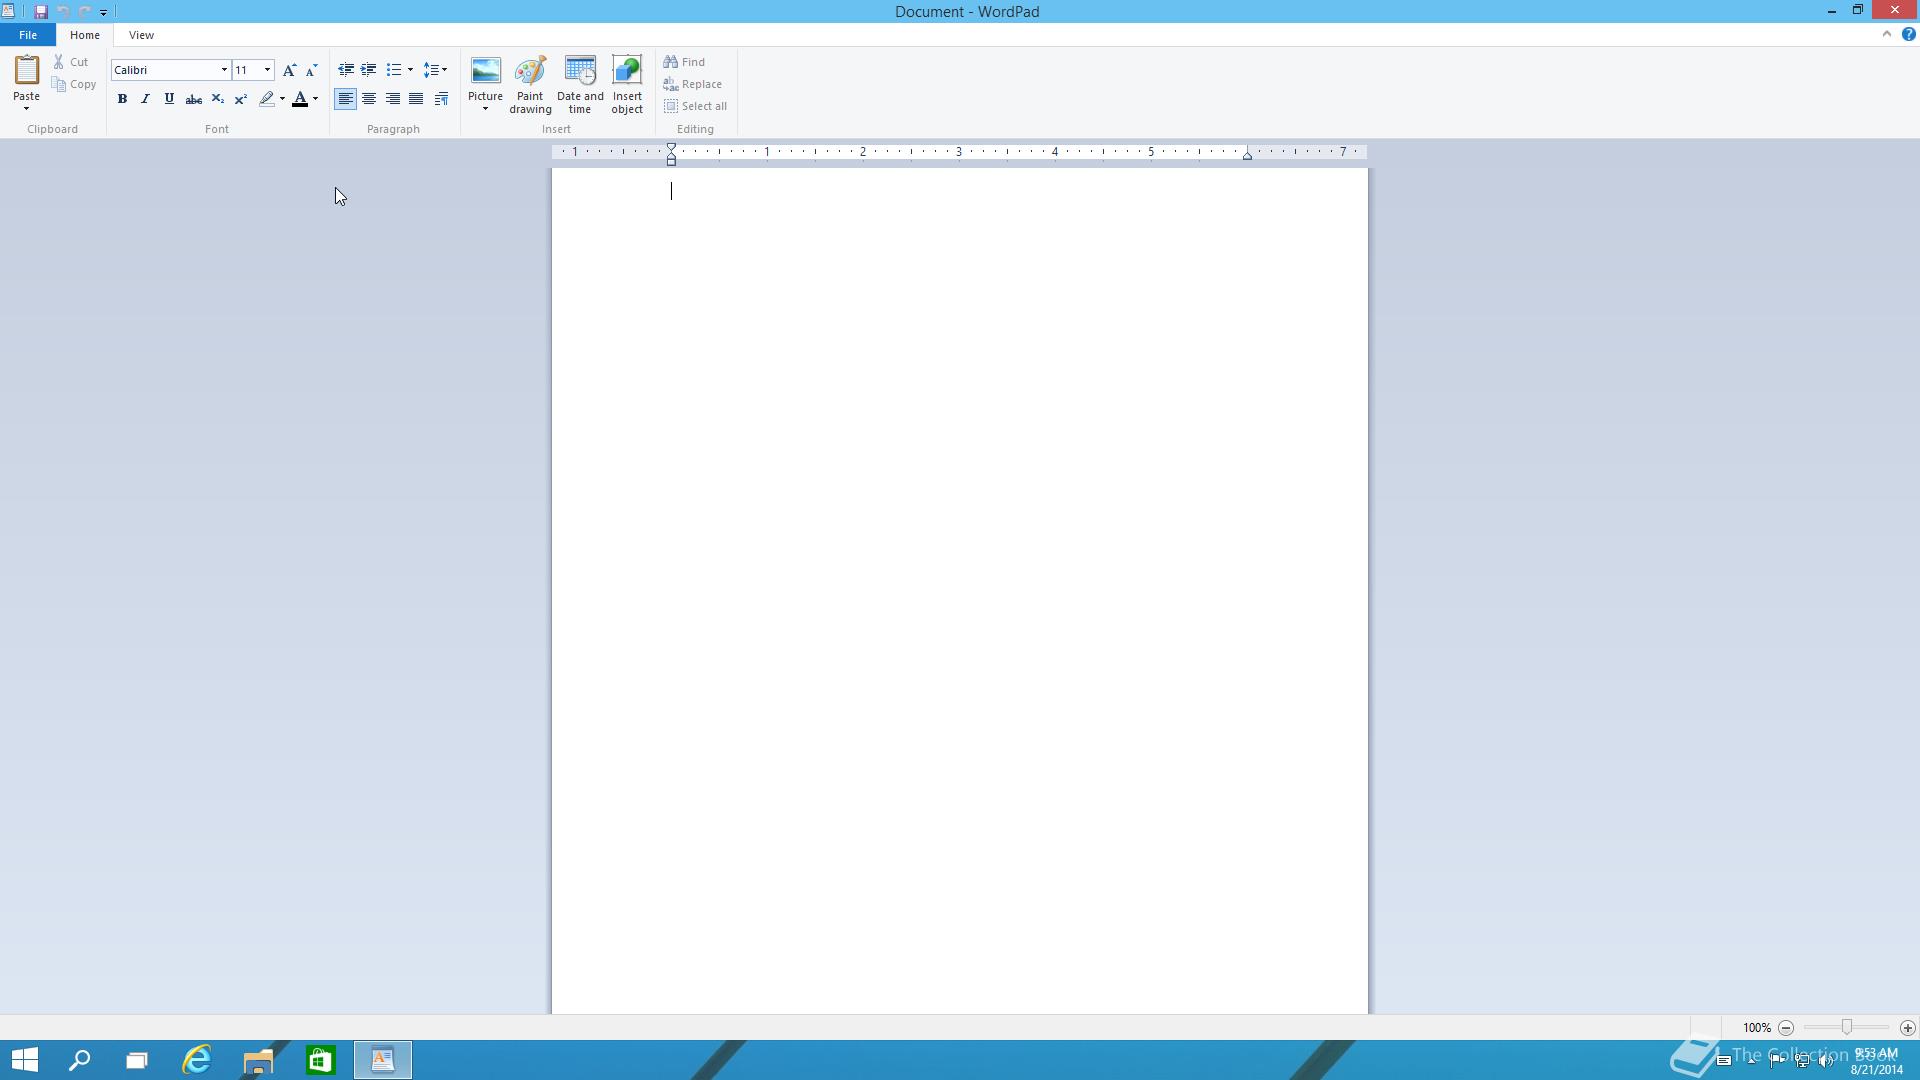This screenshot has width=1920, height=1080.
Task: Click the Find button
Action: tap(685, 62)
